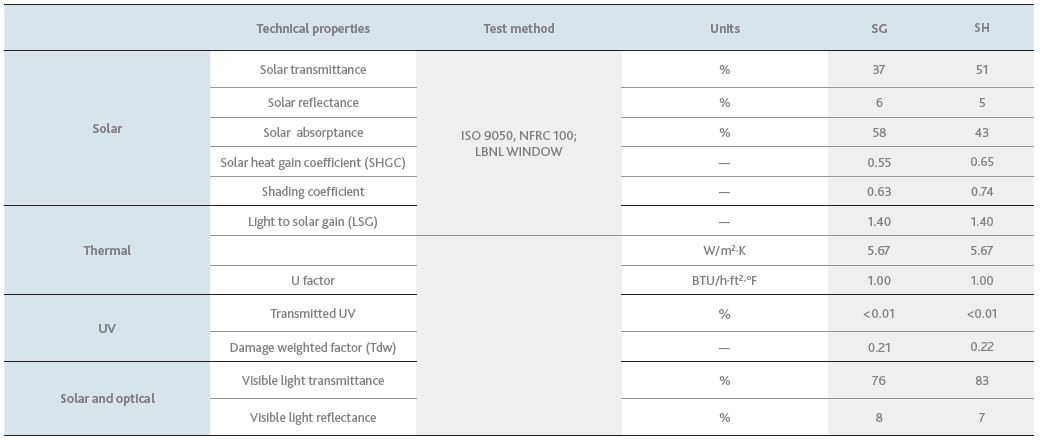Select the W/m²·K units cell
The image size is (1040, 441).
click(724, 251)
